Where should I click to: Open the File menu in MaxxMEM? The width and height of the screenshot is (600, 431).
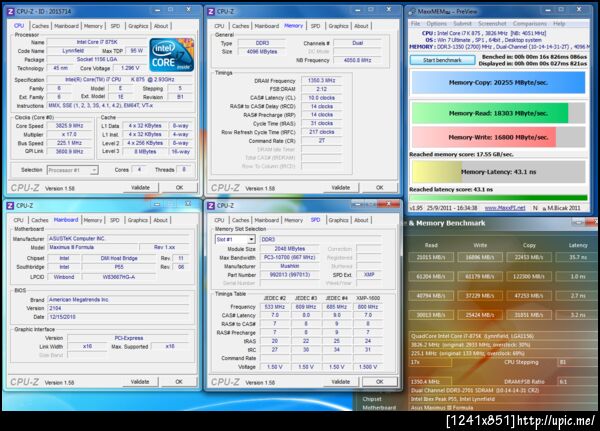pyautogui.click(x=415, y=24)
